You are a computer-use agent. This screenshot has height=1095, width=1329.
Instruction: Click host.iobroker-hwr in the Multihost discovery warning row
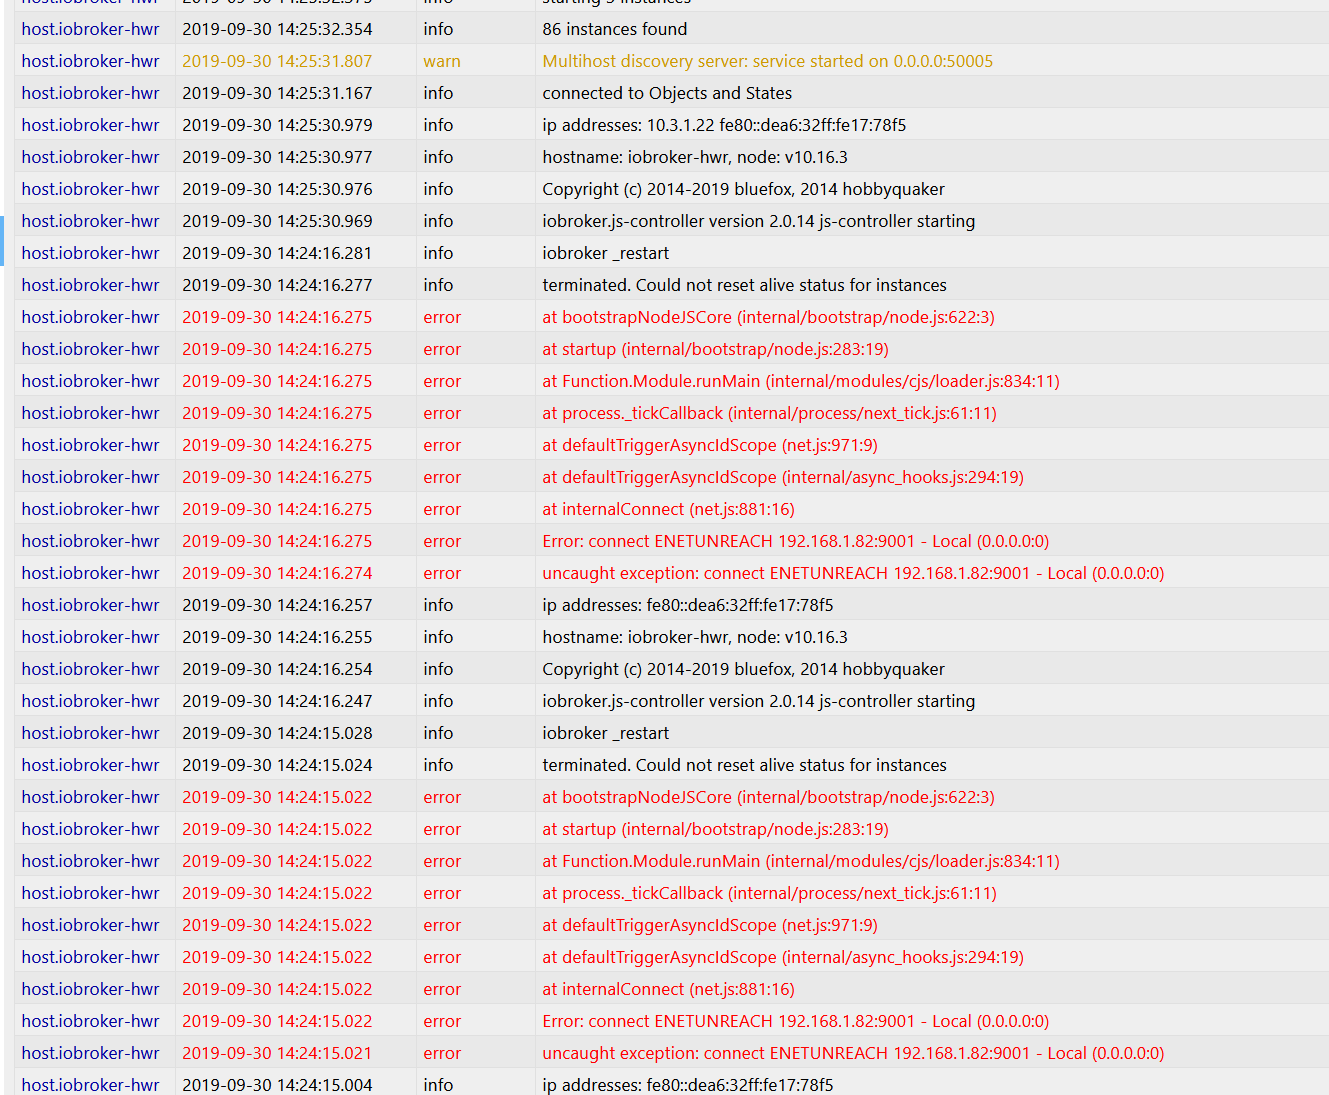(x=90, y=61)
